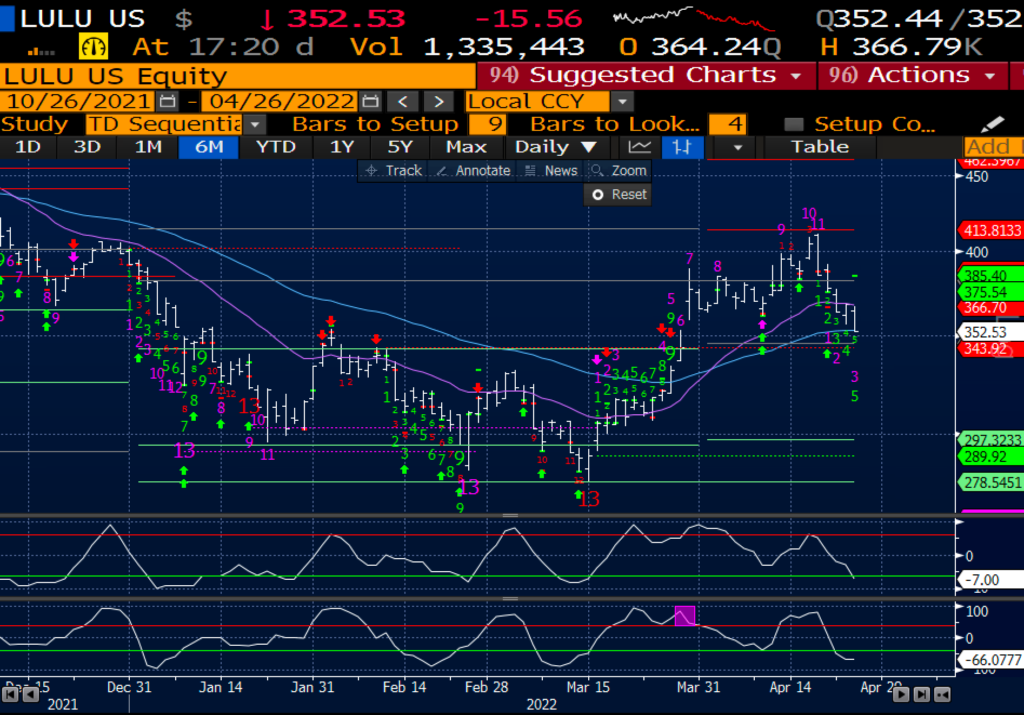Click the Track crosshair tool
The image size is (1024, 715).
pos(393,170)
